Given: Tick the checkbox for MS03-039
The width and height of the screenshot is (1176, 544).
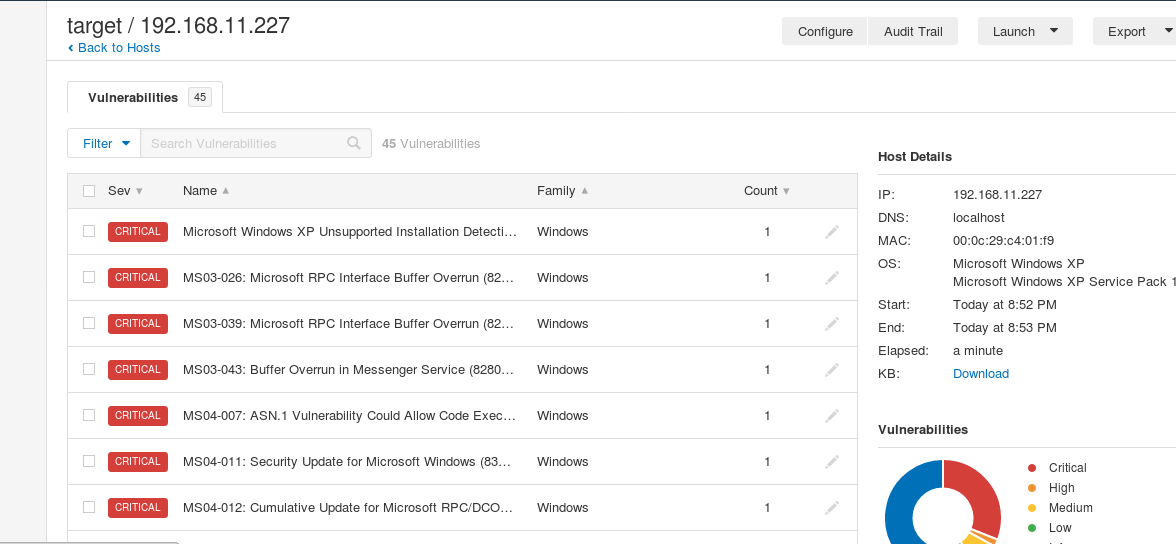Looking at the screenshot, I should pyautogui.click(x=88, y=323).
